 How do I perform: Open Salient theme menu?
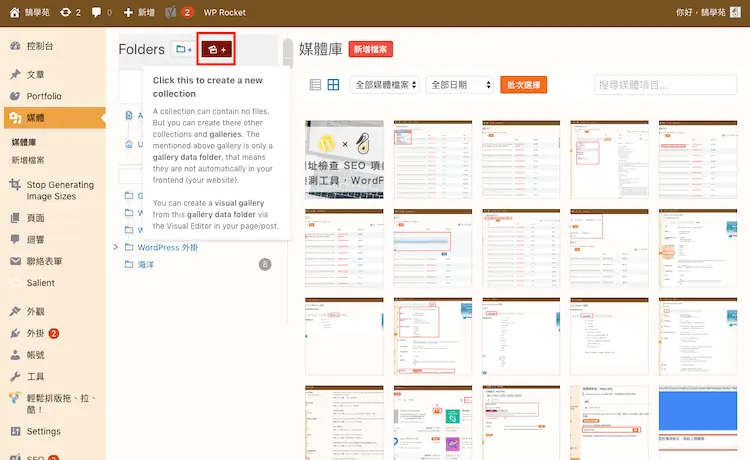pyautogui.click(x=40, y=283)
